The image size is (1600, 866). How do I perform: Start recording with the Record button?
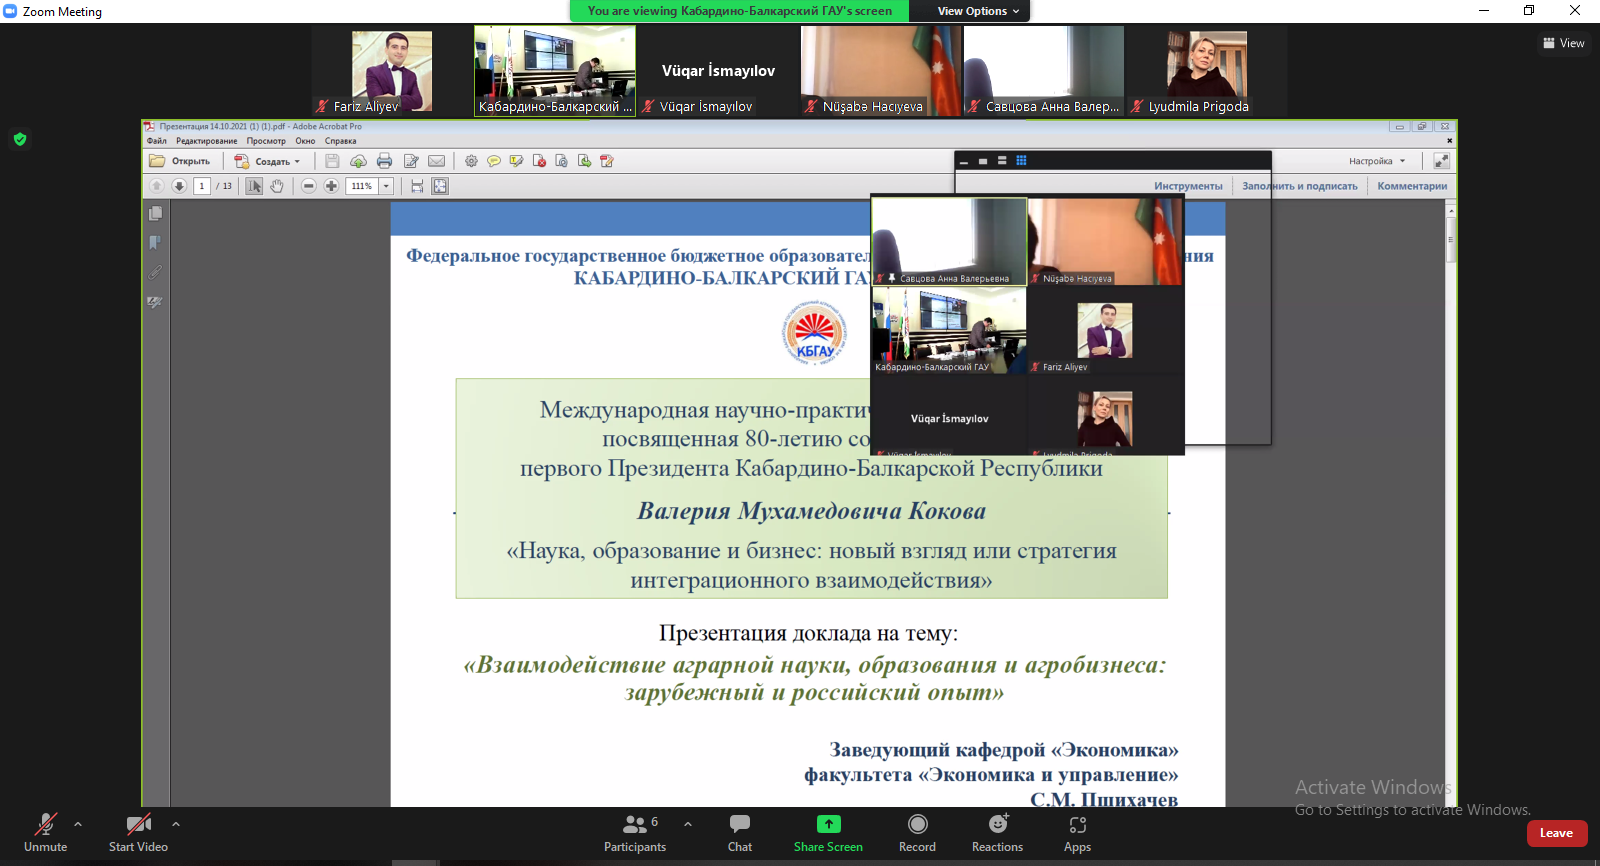917,832
